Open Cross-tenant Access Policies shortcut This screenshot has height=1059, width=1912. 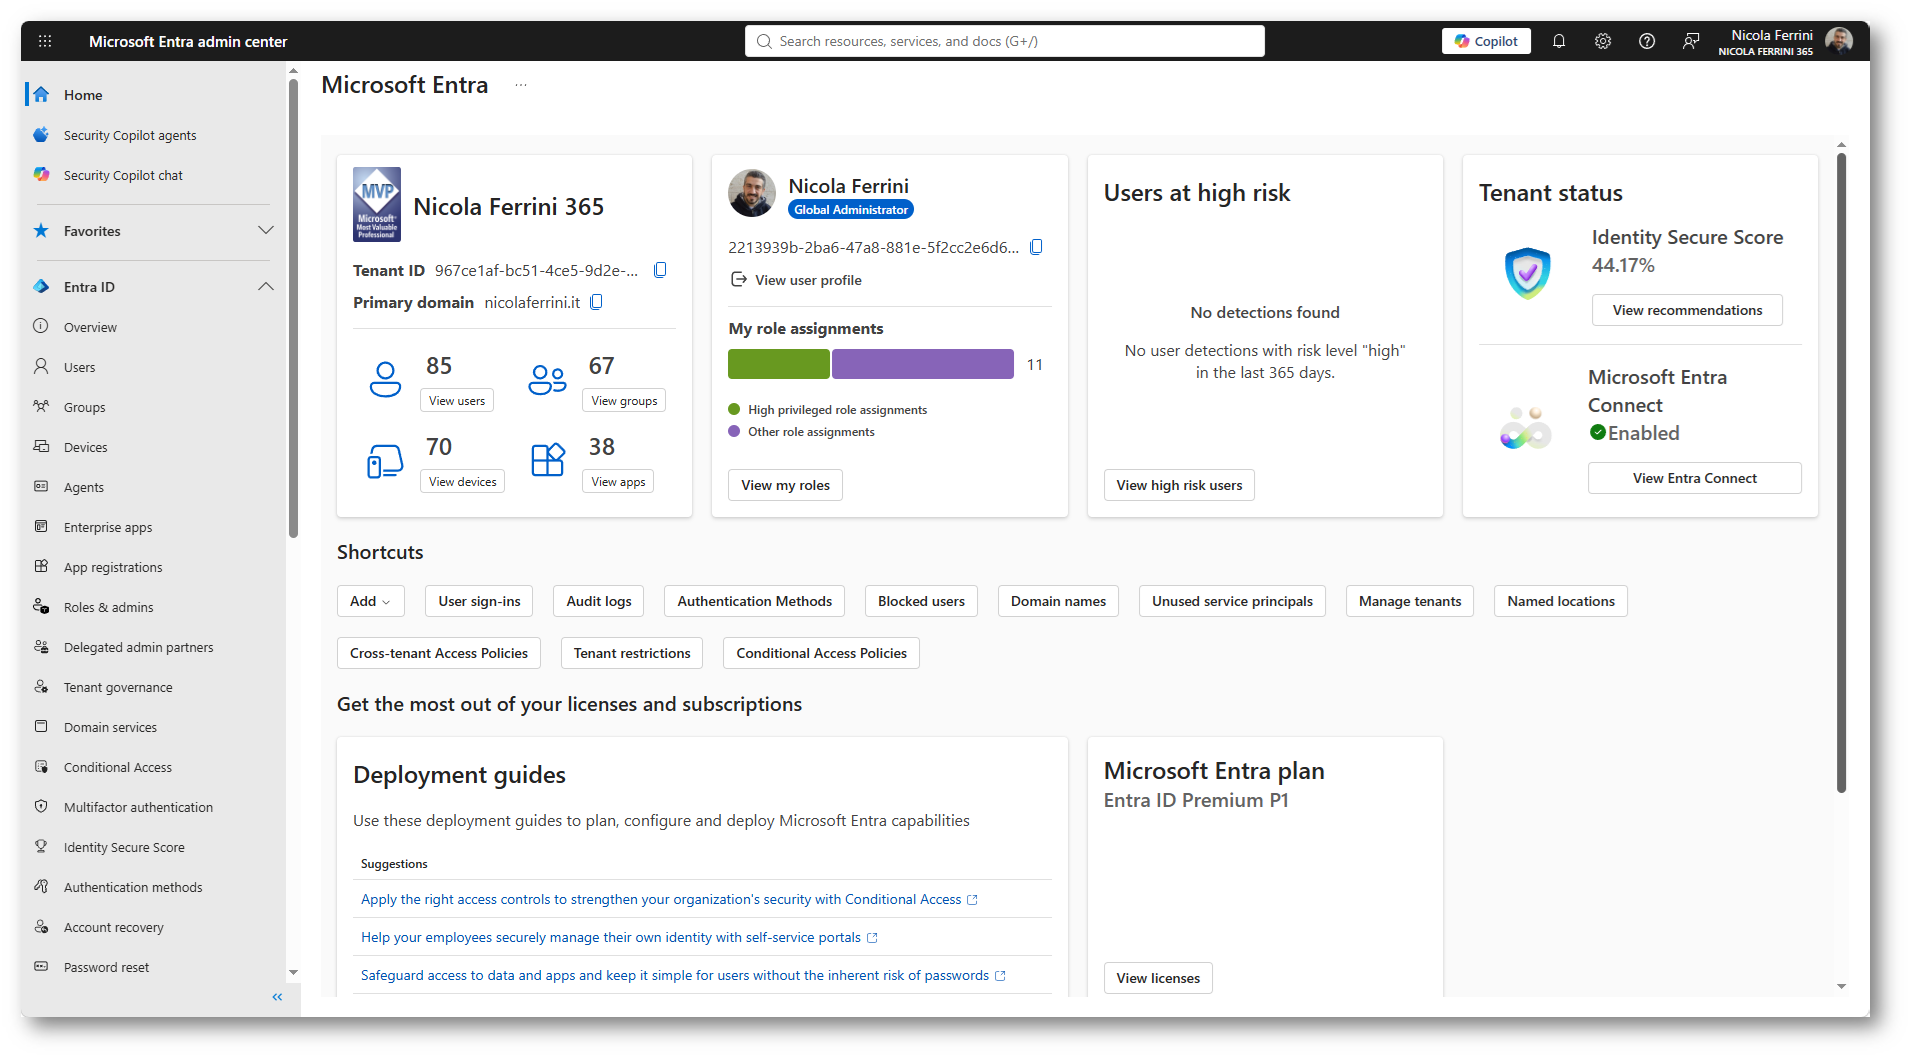(439, 653)
